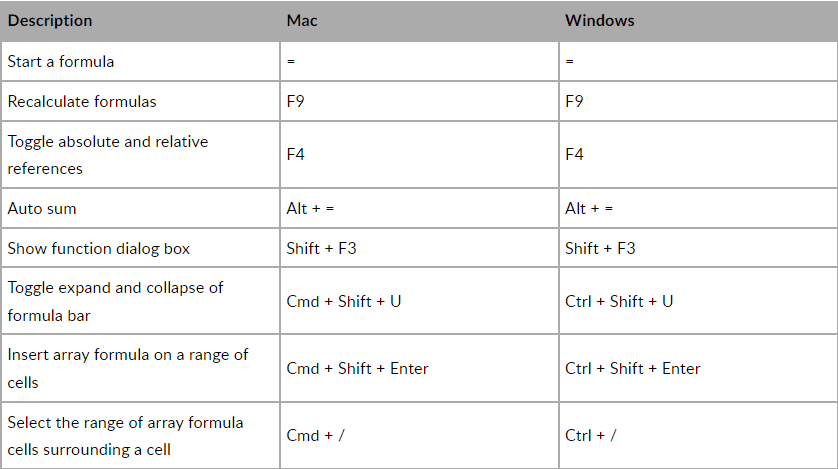
Task: Select the 'Cmd + Shift + U' shortcut
Action: click(x=344, y=301)
